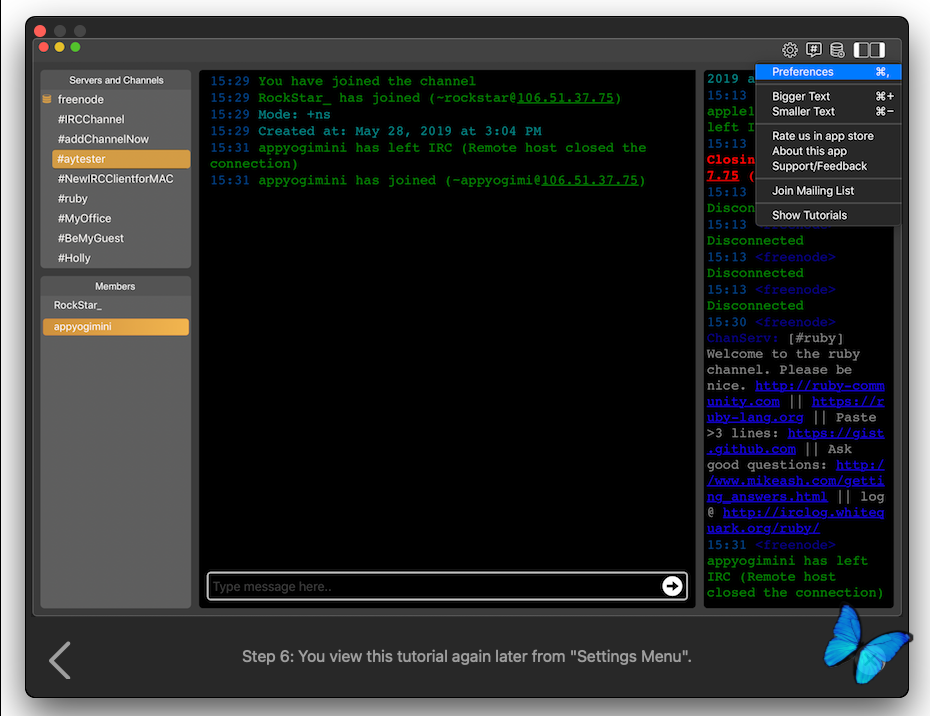The width and height of the screenshot is (930, 716).
Task: Toggle the left sidebar panel half
Action: (861, 50)
